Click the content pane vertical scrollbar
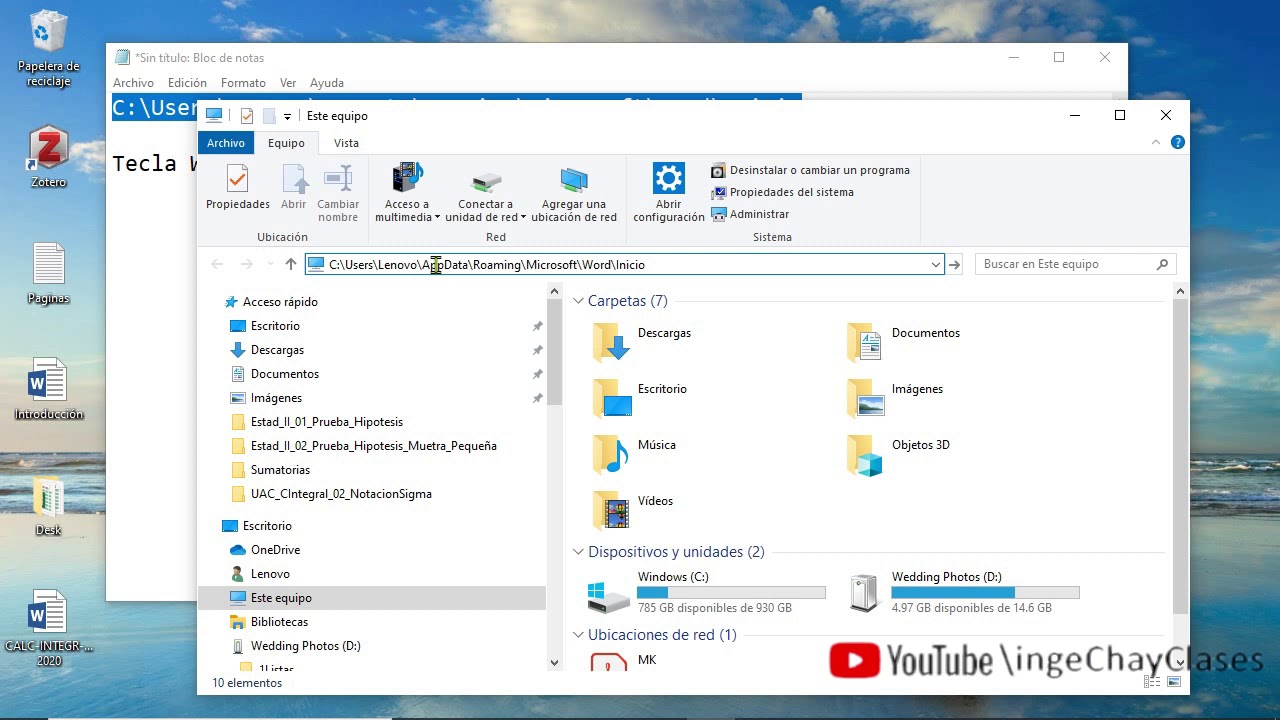 (x=1181, y=455)
